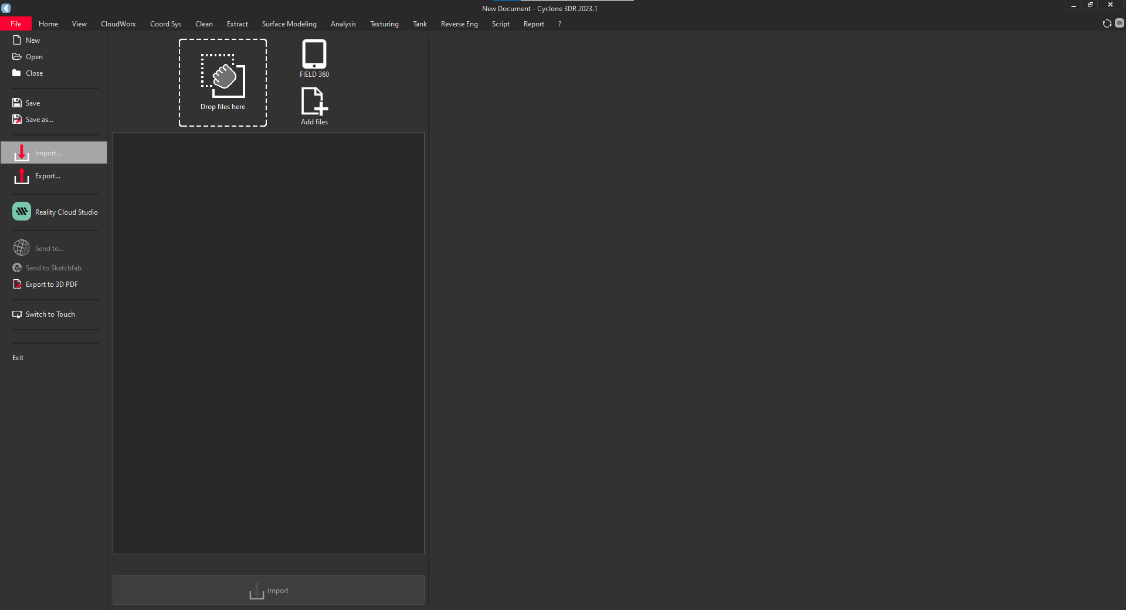The width and height of the screenshot is (1126, 610).
Task: Open the View tab
Action: pyautogui.click(x=79, y=24)
